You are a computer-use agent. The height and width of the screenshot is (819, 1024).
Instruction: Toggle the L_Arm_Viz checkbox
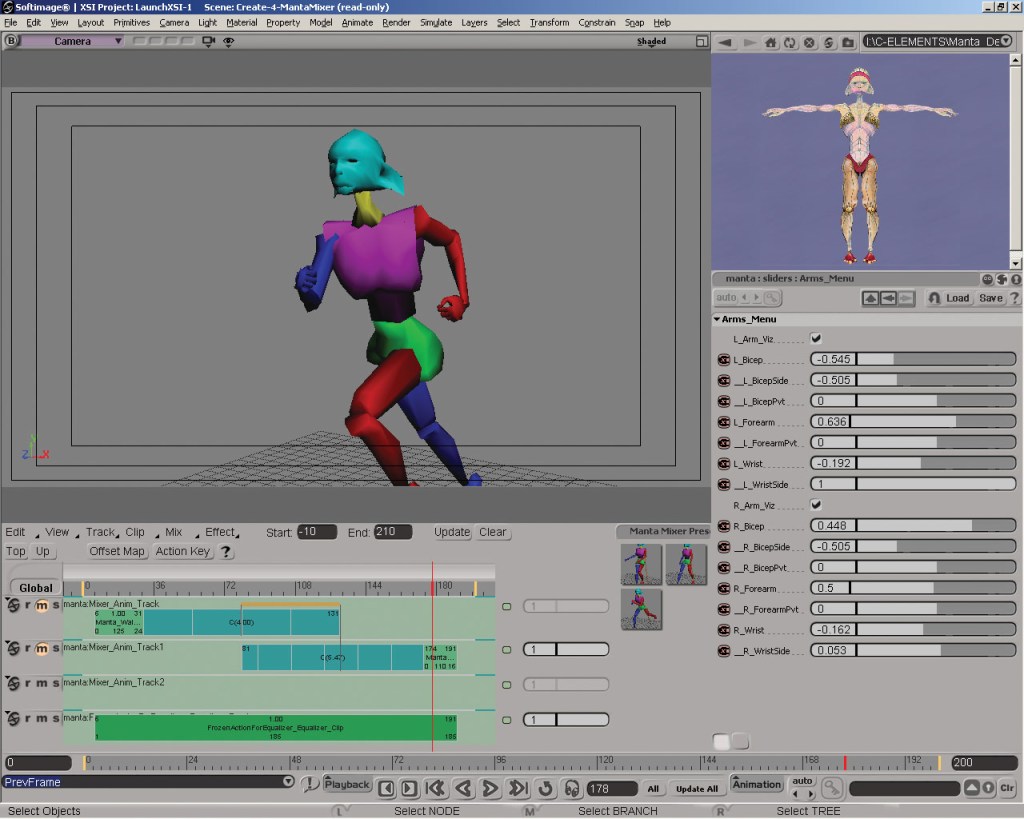[816, 339]
